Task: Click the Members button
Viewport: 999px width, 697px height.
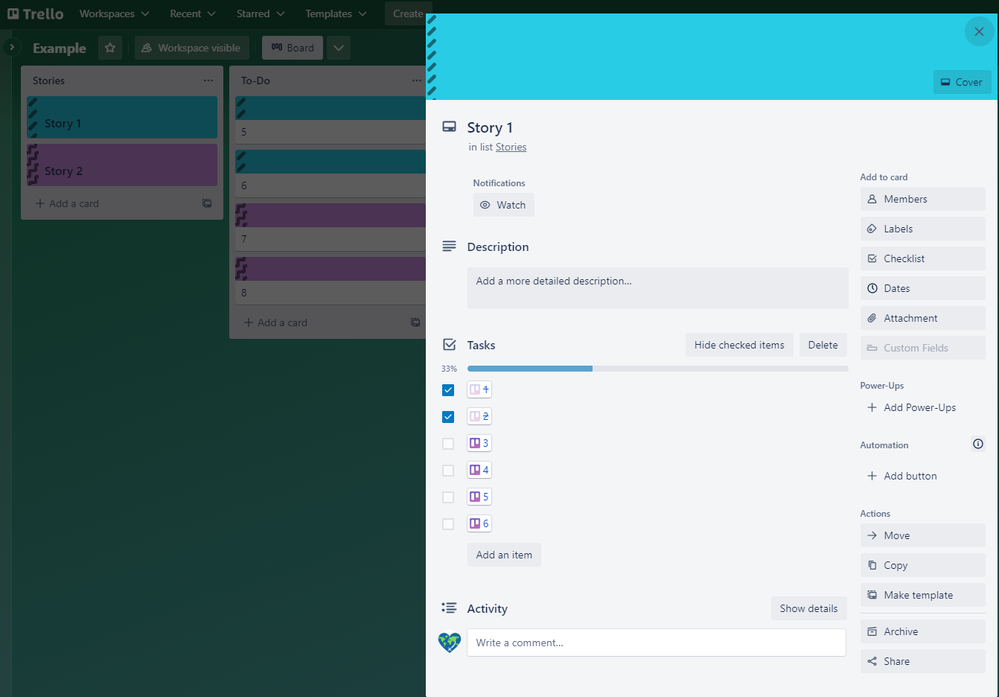Action: [x=922, y=199]
